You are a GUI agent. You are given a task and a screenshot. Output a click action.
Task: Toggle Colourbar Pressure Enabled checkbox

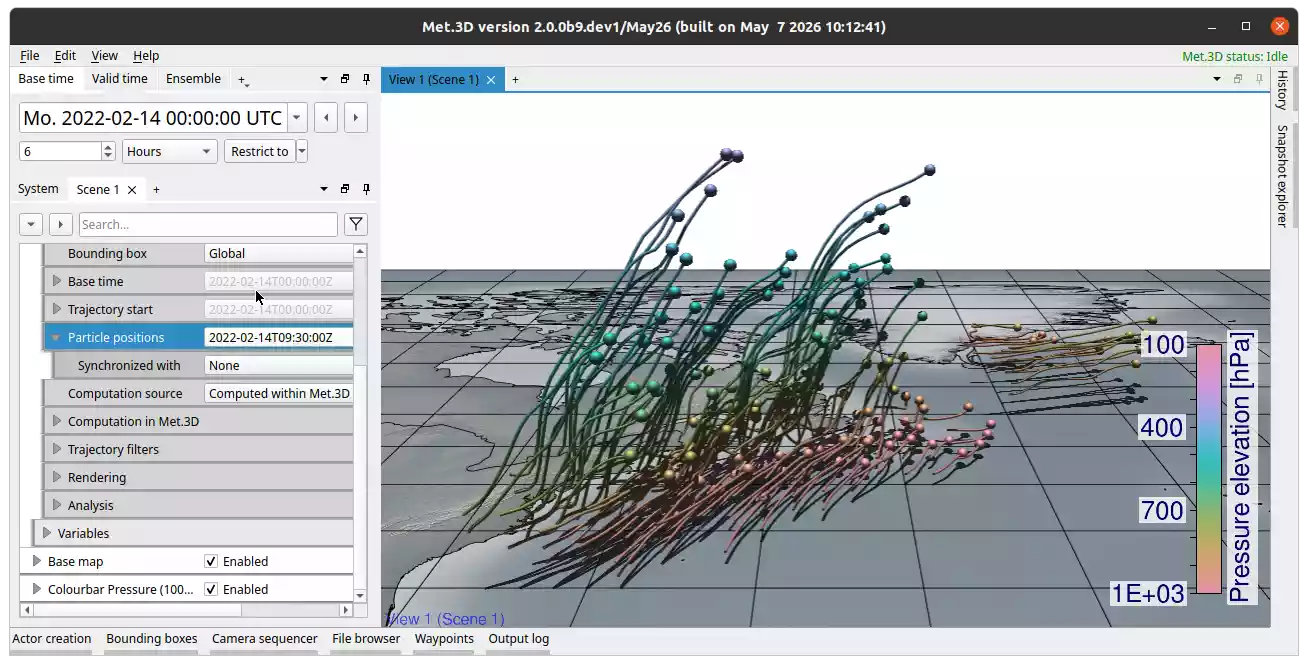coord(211,590)
